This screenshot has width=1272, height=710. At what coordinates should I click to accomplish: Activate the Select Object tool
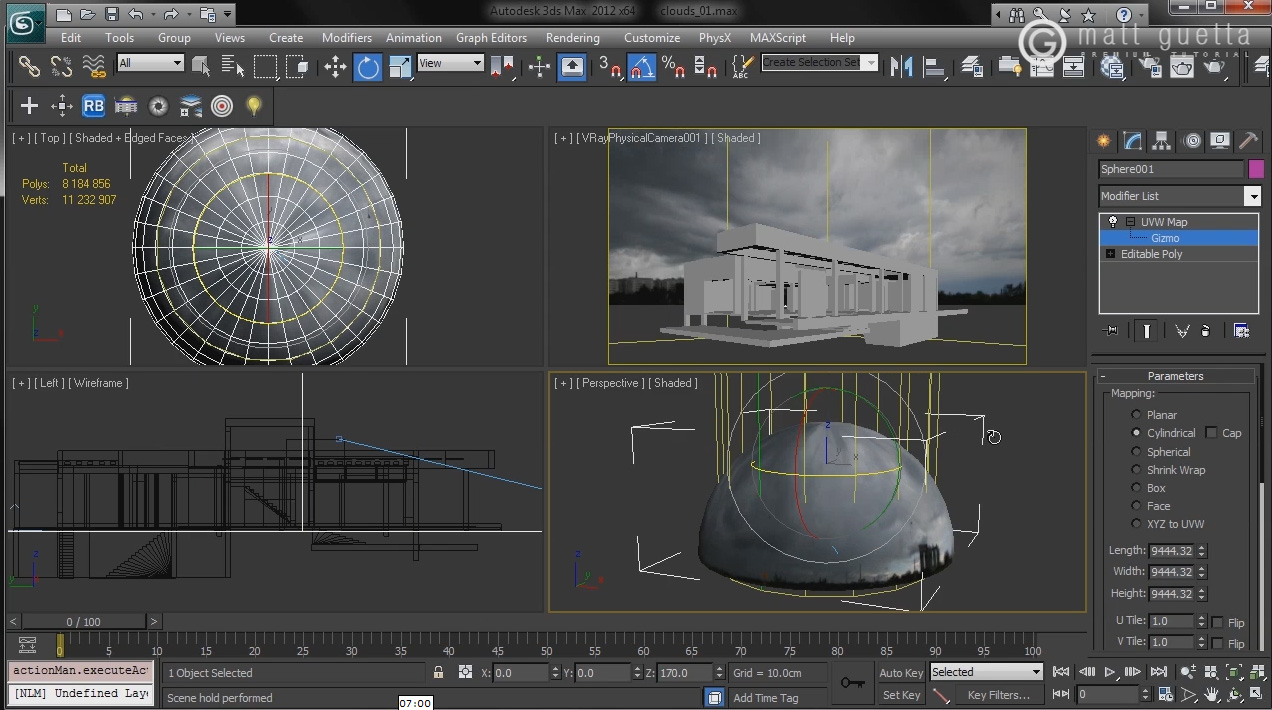(x=202, y=67)
